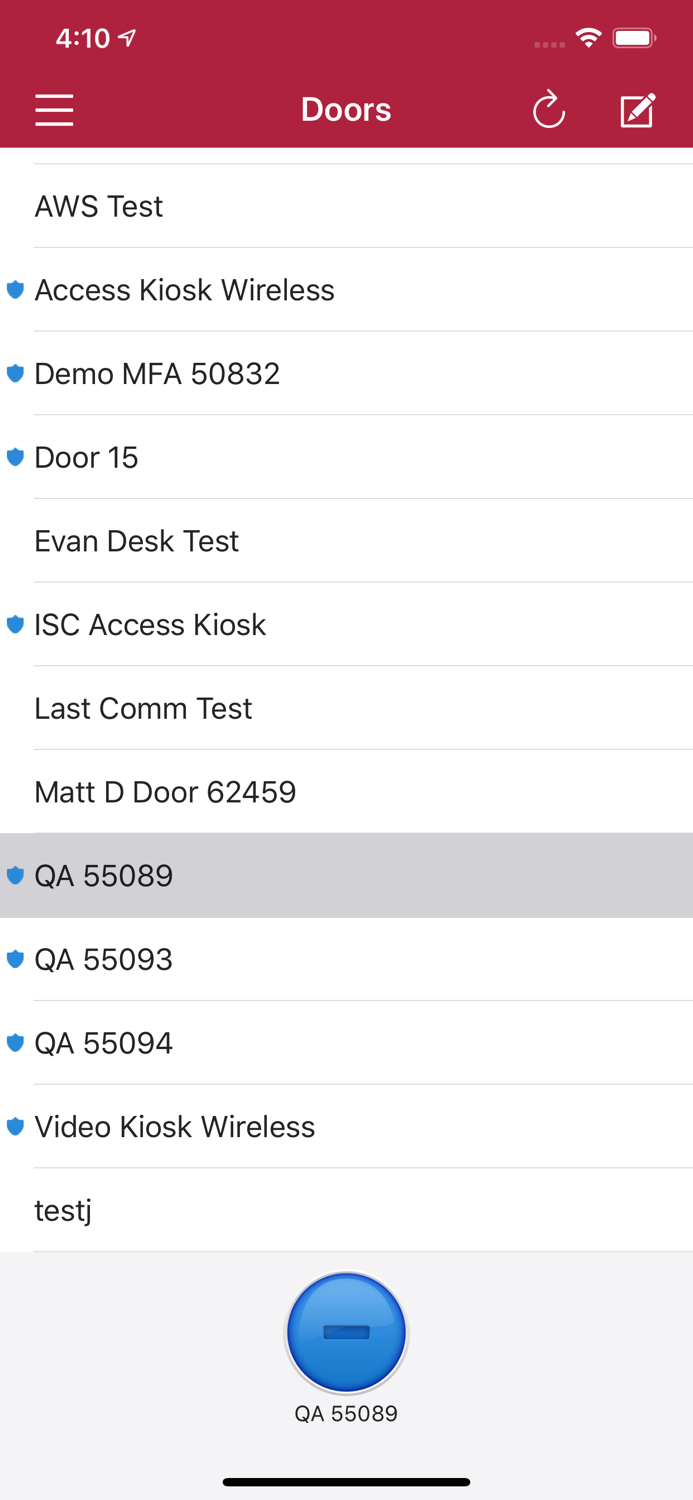Tap the Wi-Fi icon in the status bar
This screenshot has width=693, height=1500.
[589, 37]
